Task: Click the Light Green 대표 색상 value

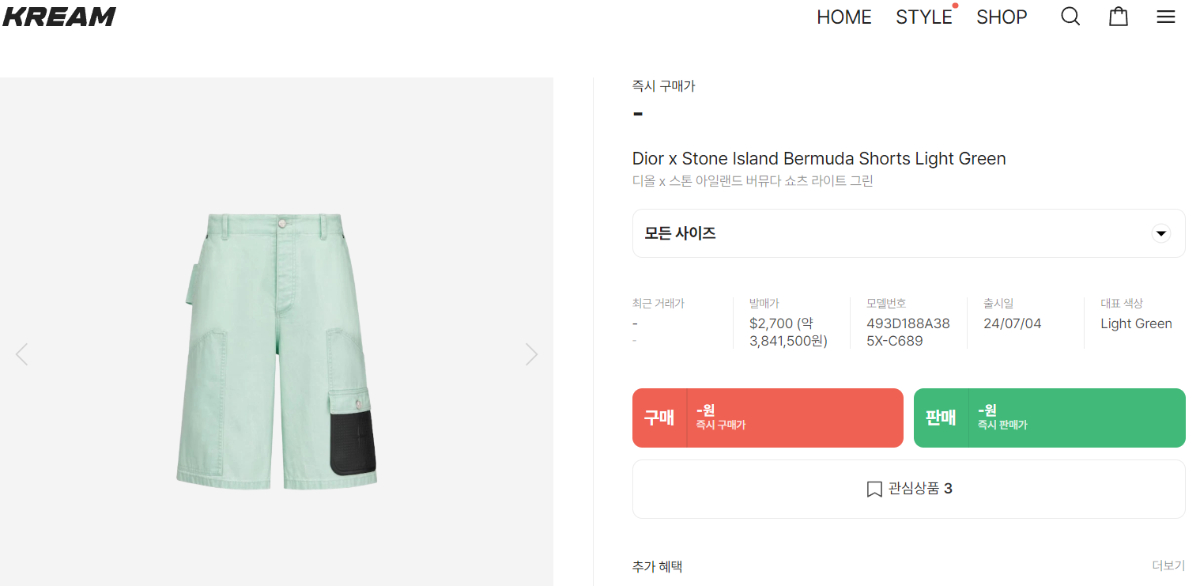Action: point(1136,324)
